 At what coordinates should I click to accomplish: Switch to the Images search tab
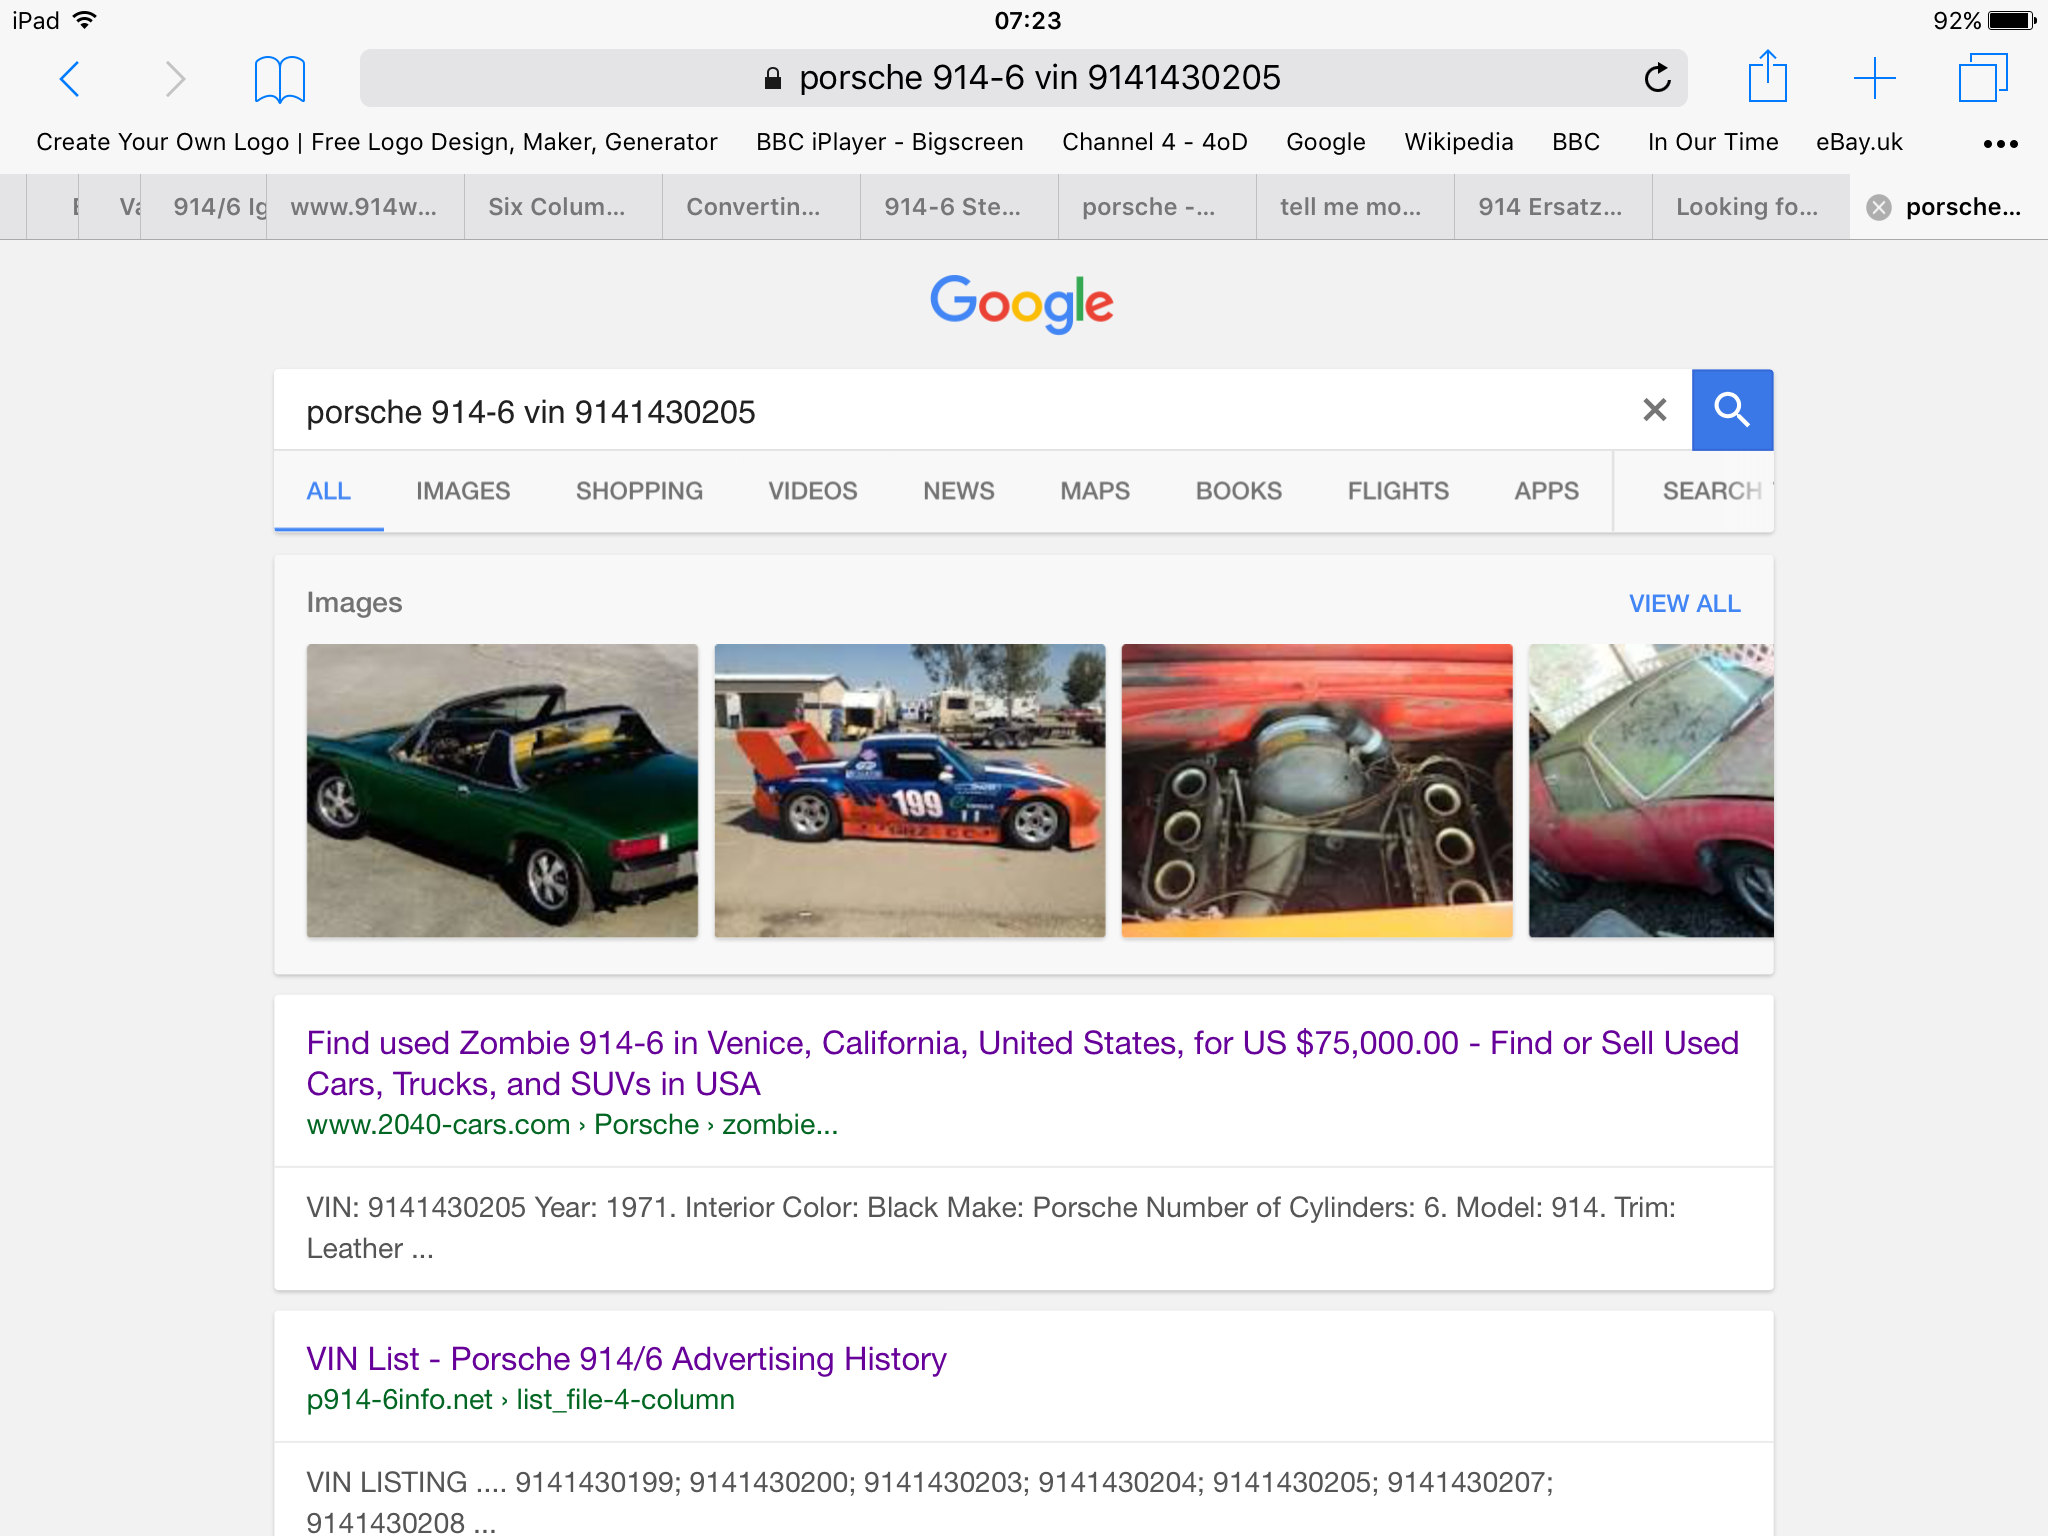[463, 491]
